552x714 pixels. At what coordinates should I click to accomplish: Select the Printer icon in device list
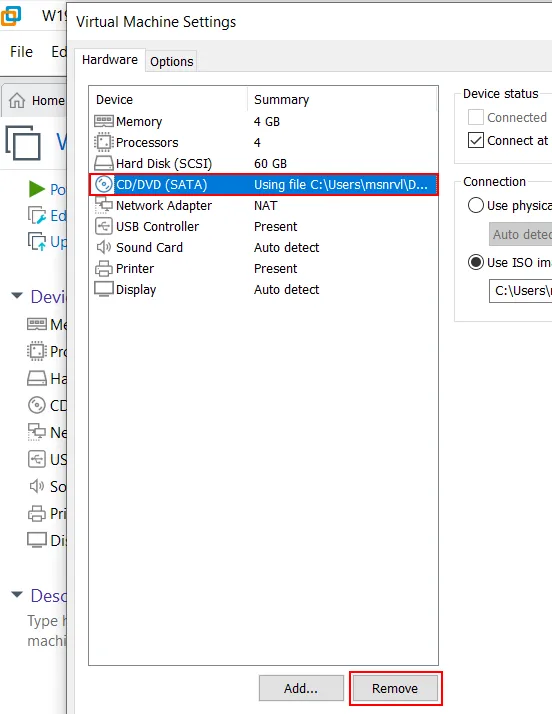(104, 268)
